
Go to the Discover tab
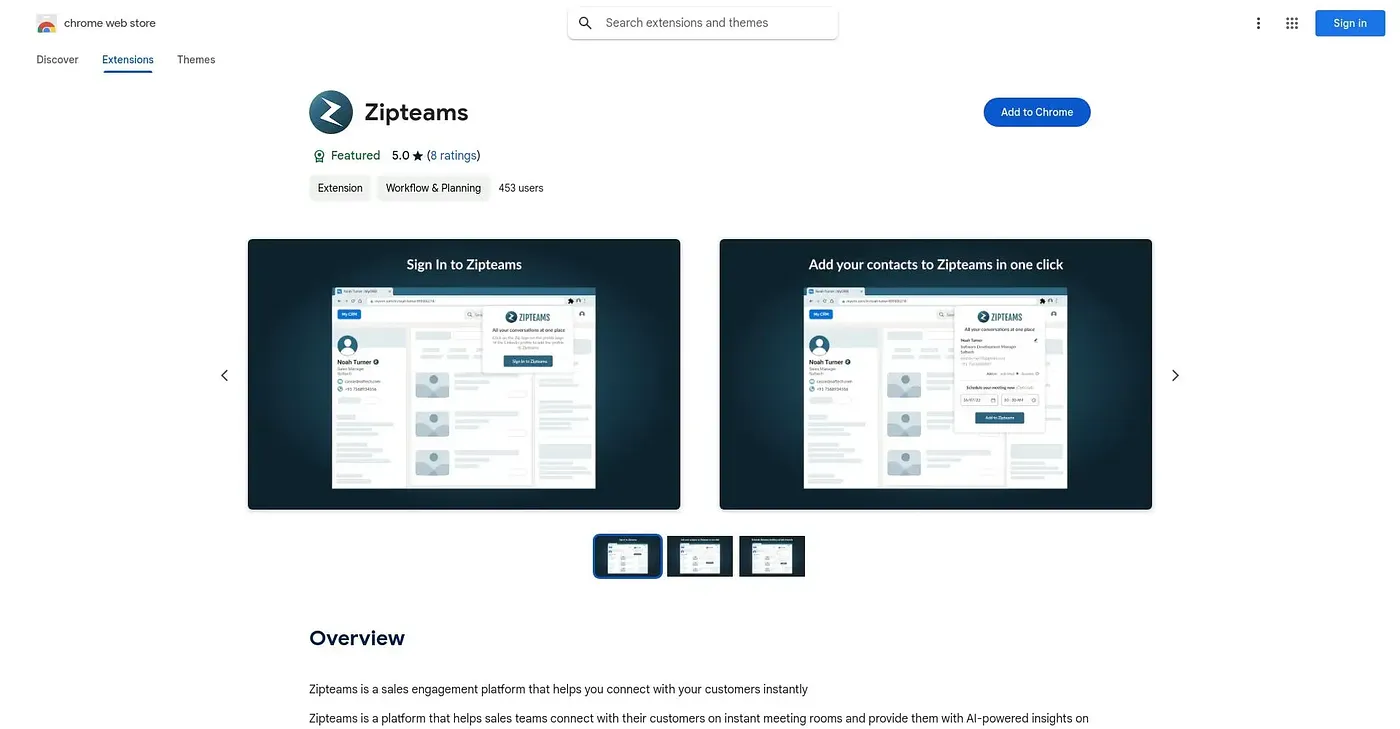pyautogui.click(x=58, y=60)
